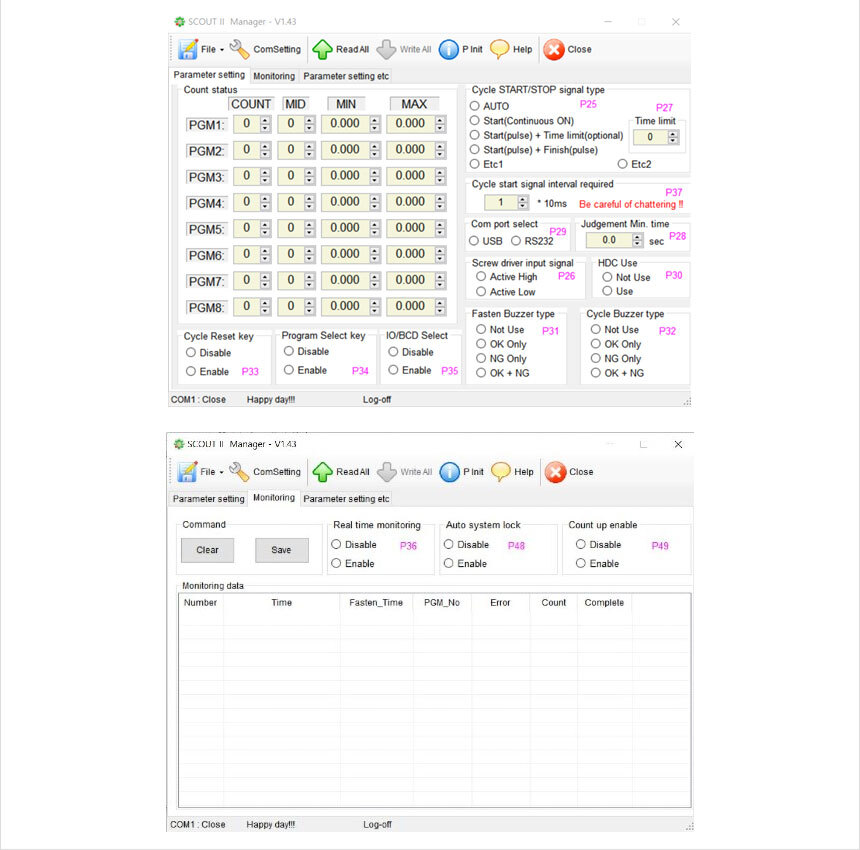Choose RS232 as the com port
This screenshot has width=860, height=850.
click(x=516, y=241)
